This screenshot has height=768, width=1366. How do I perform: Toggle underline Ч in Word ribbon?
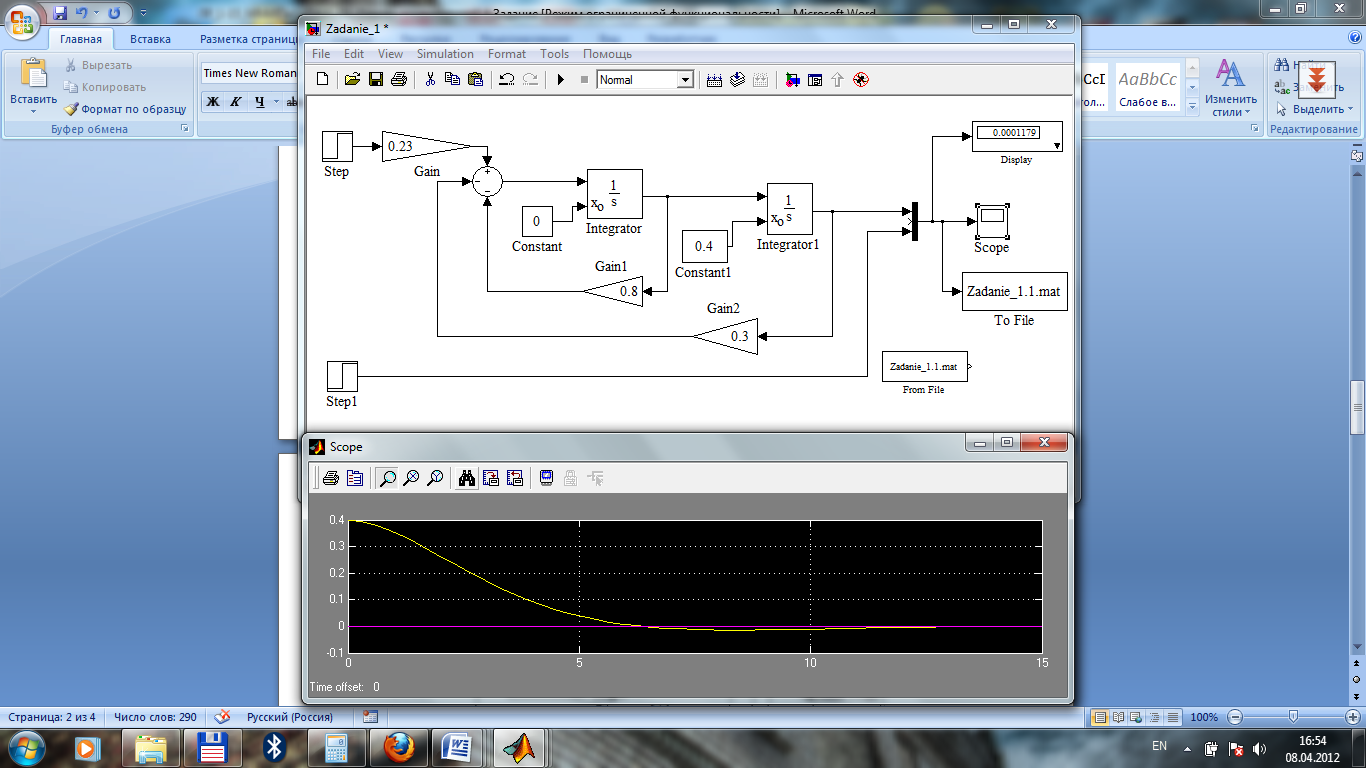(259, 101)
